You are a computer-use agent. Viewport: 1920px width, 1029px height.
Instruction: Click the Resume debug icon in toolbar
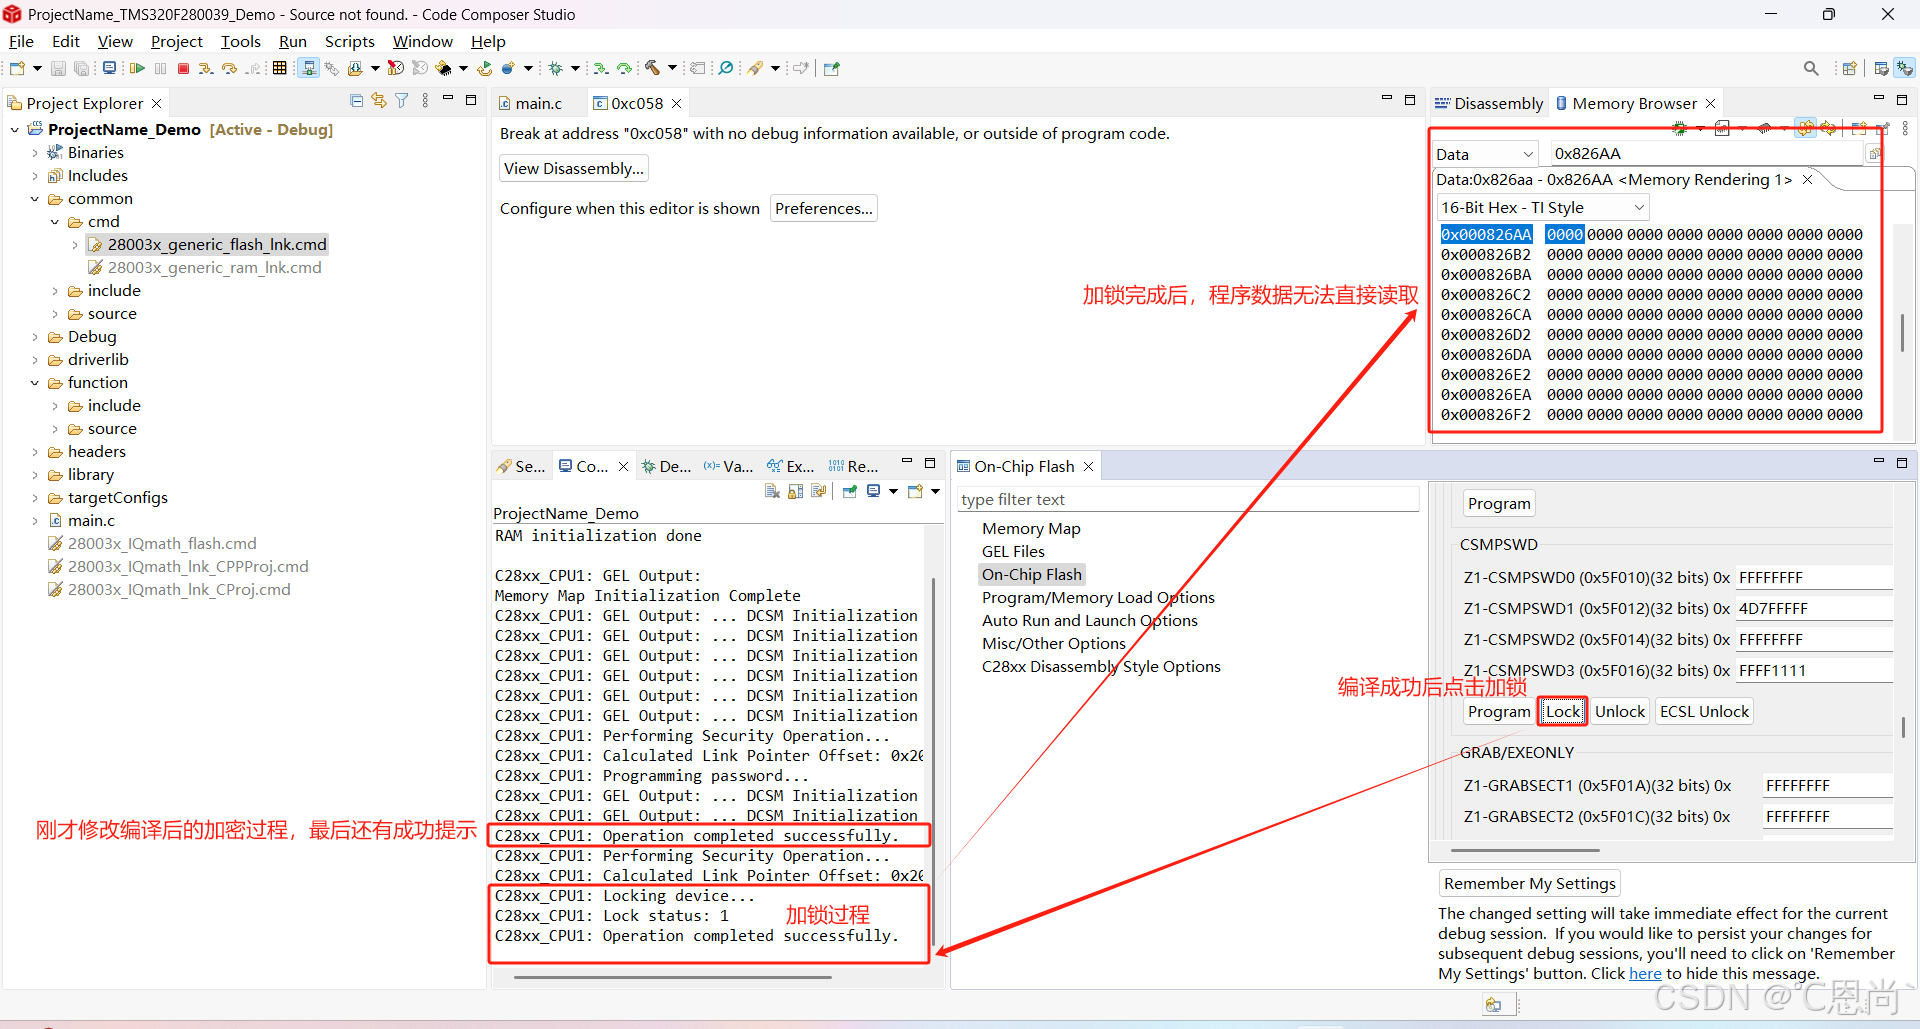pyautogui.click(x=137, y=68)
